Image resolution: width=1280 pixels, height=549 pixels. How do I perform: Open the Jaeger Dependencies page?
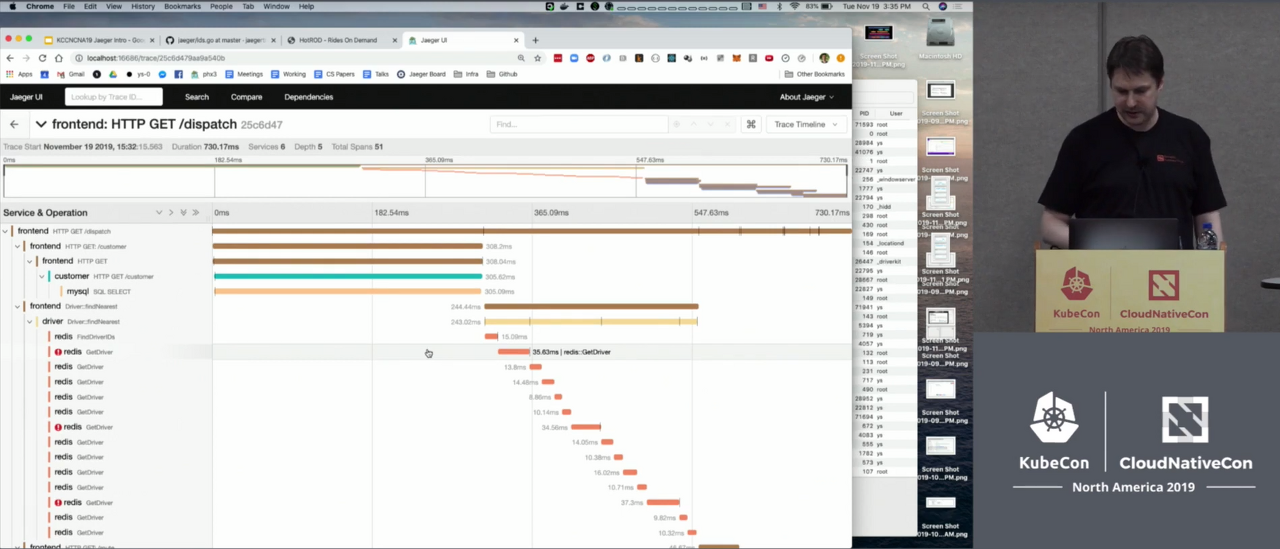click(309, 97)
